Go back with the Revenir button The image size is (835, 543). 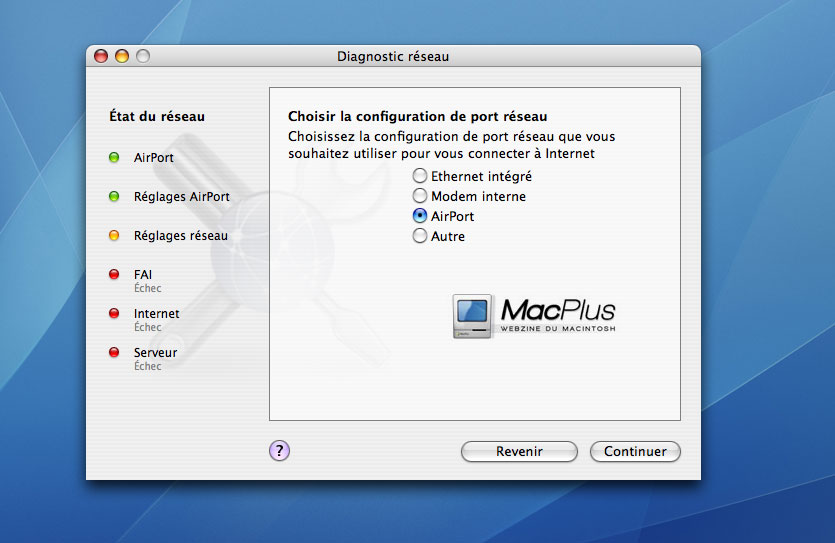519,451
